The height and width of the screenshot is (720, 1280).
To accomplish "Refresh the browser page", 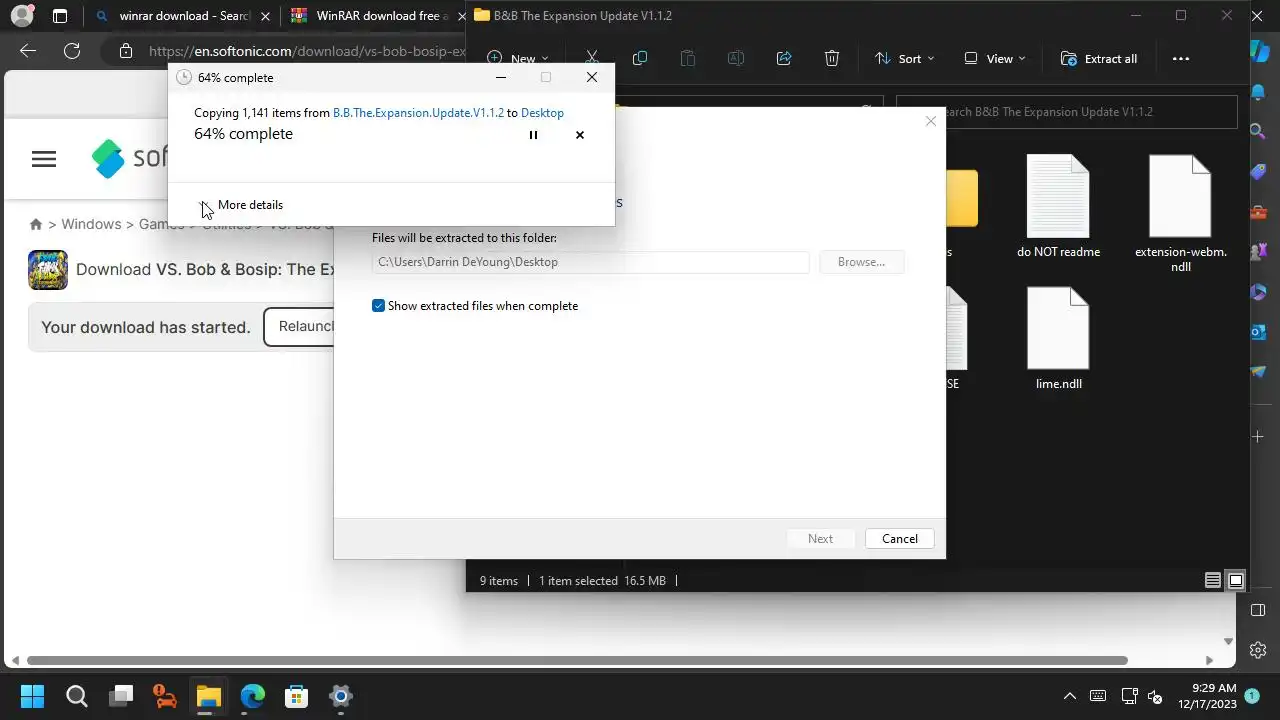I will (72, 51).
